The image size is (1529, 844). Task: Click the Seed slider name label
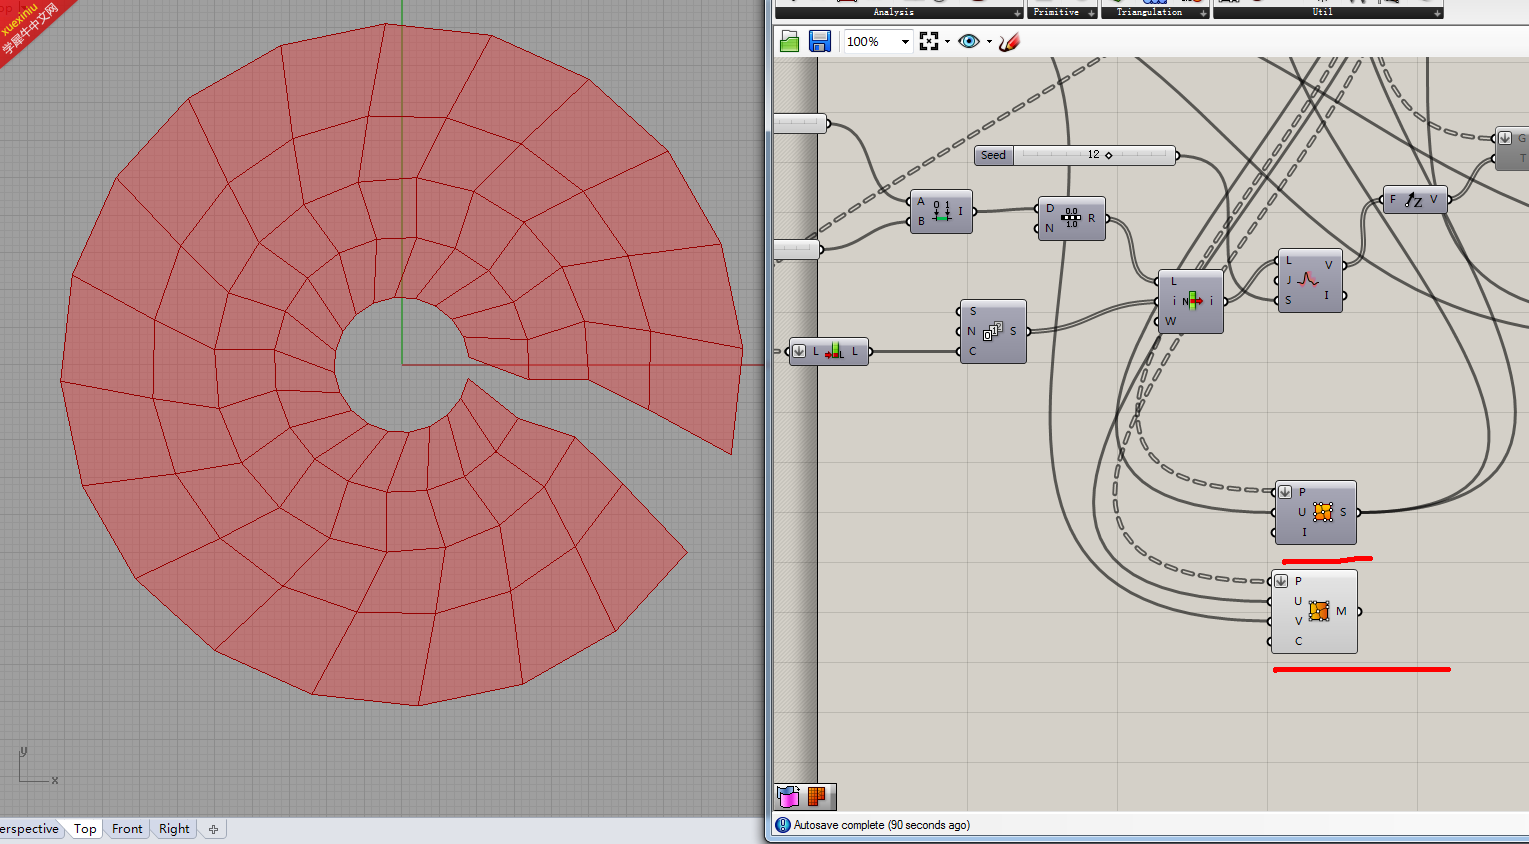pos(993,155)
